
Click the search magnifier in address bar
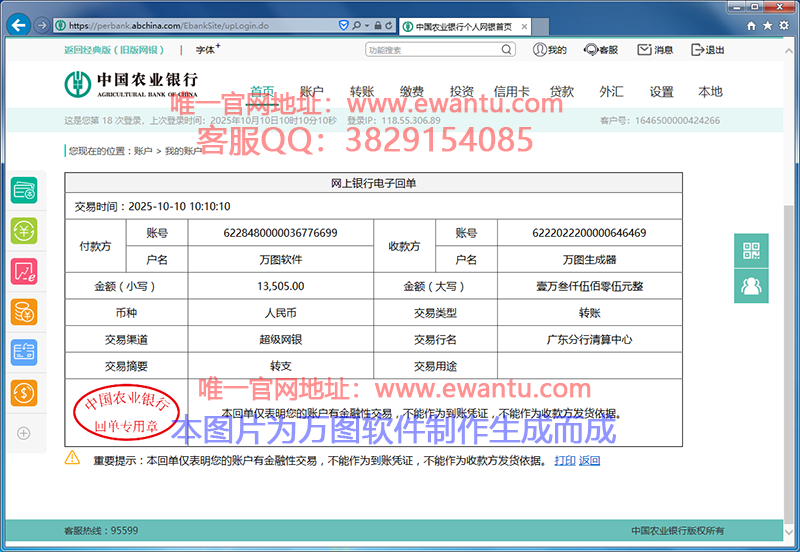pyautogui.click(x=357, y=25)
